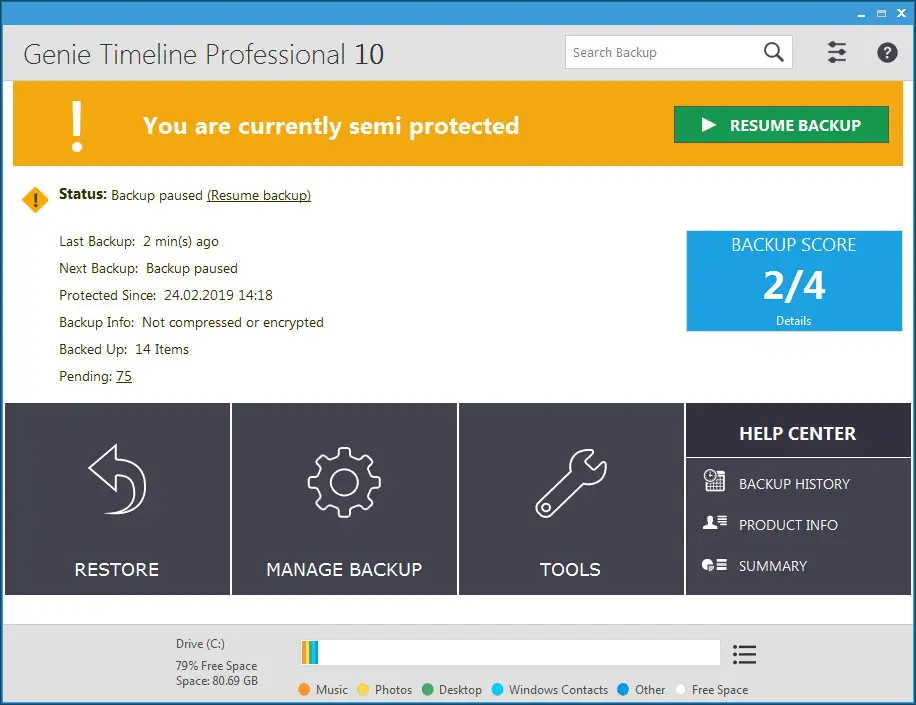The height and width of the screenshot is (705, 916).
Task: Click 'Not compressed or encrypted' text
Action: coord(233,322)
